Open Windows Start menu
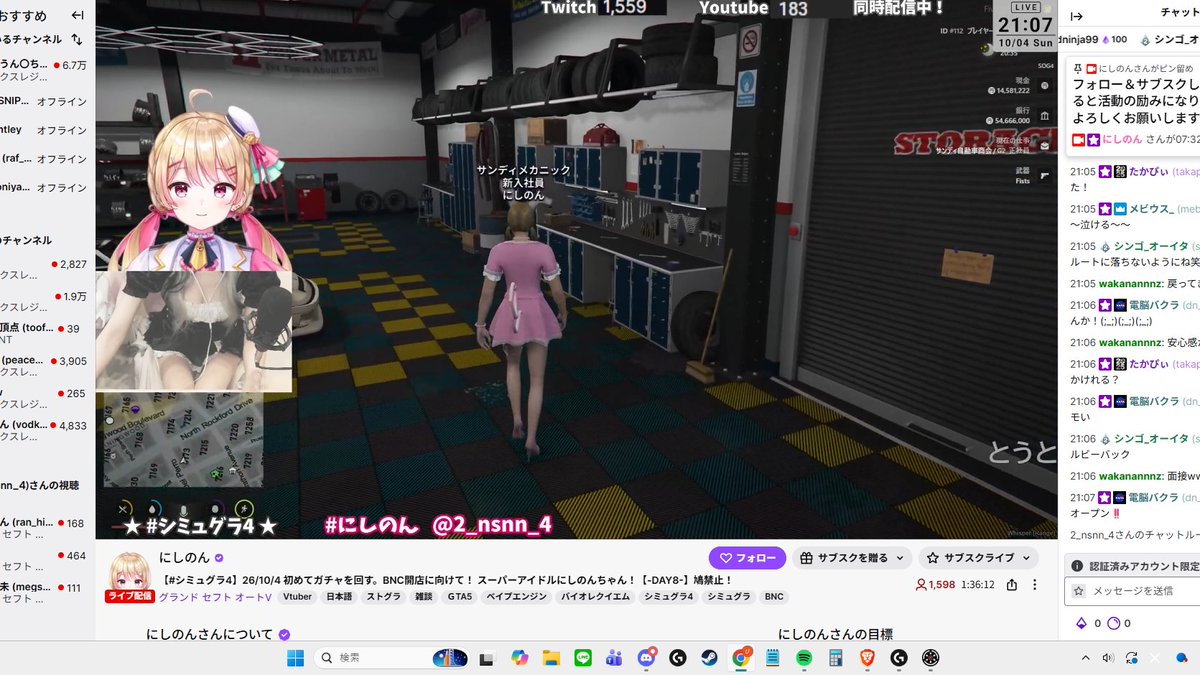 click(x=296, y=657)
